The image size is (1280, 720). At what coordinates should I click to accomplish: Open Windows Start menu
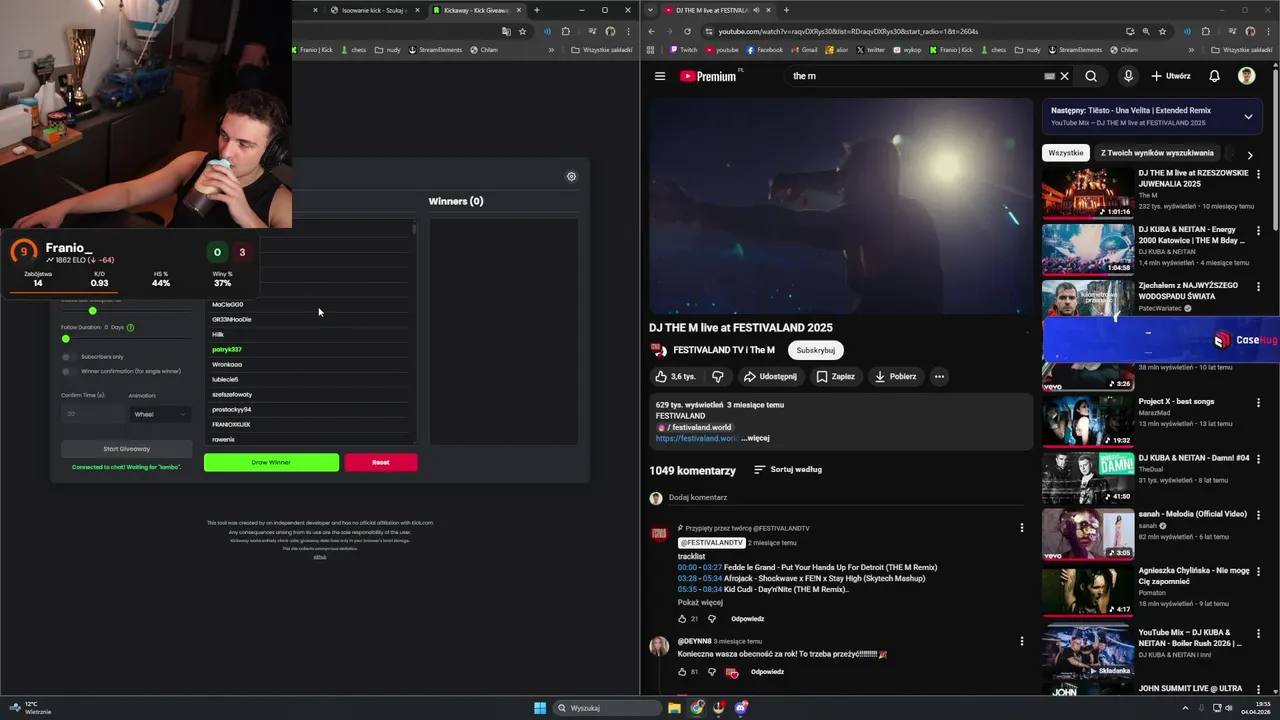(x=540, y=708)
